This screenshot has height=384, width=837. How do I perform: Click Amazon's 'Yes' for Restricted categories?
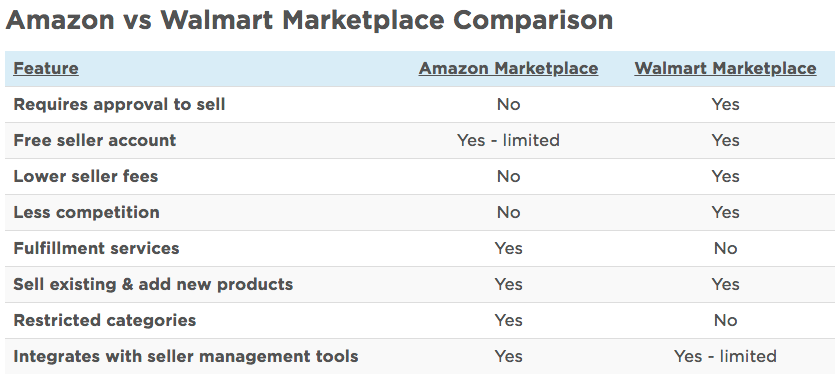[508, 320]
